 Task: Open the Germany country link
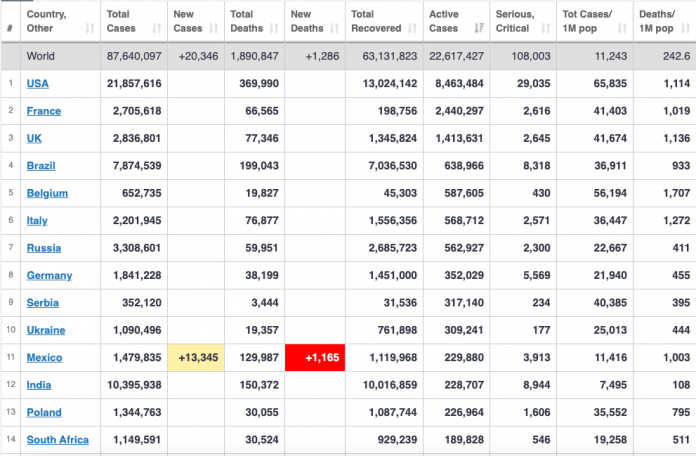pos(49,275)
